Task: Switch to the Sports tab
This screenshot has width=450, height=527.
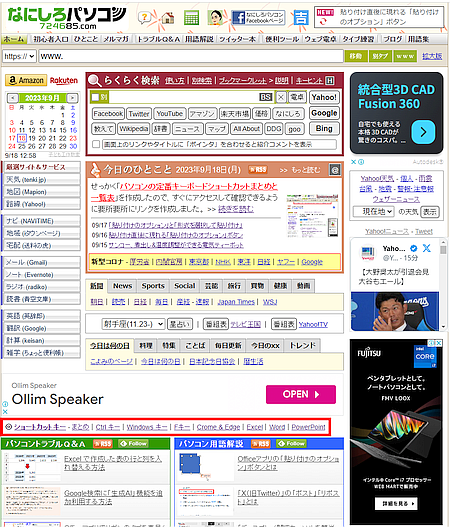Action: (153, 286)
